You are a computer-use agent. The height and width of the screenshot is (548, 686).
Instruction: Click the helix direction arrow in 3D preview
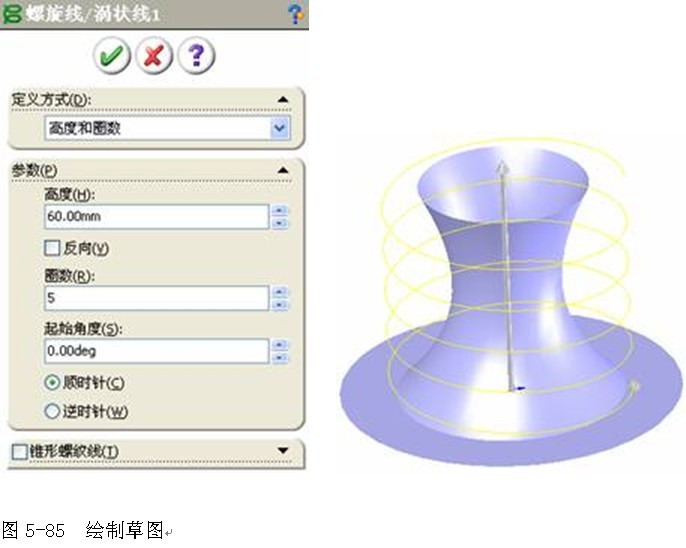[x=502, y=168]
